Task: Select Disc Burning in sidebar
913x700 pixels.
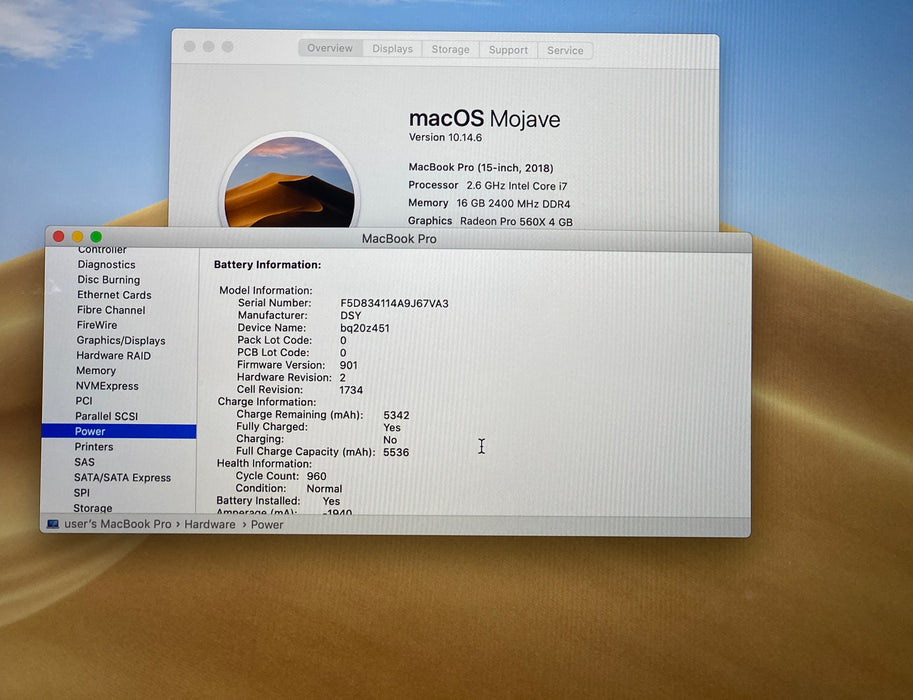Action: [x=108, y=280]
